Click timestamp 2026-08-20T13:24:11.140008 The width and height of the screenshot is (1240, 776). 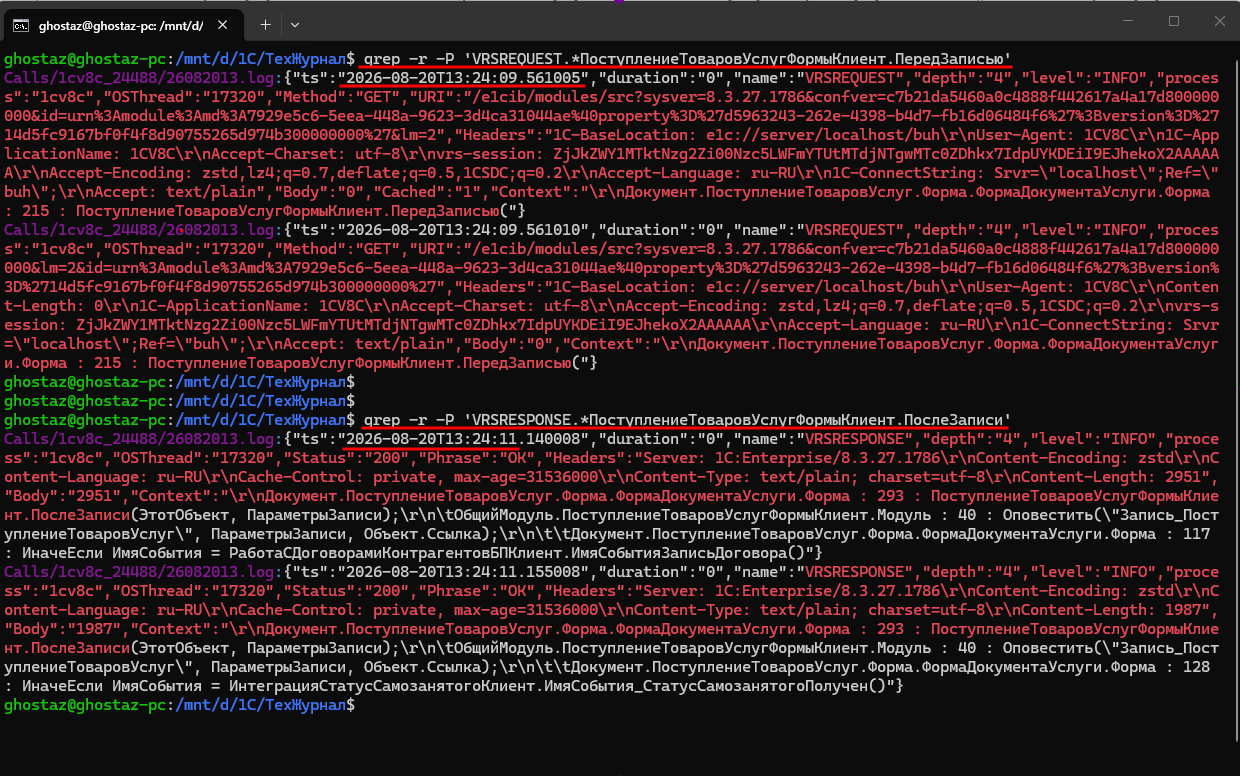coord(465,439)
